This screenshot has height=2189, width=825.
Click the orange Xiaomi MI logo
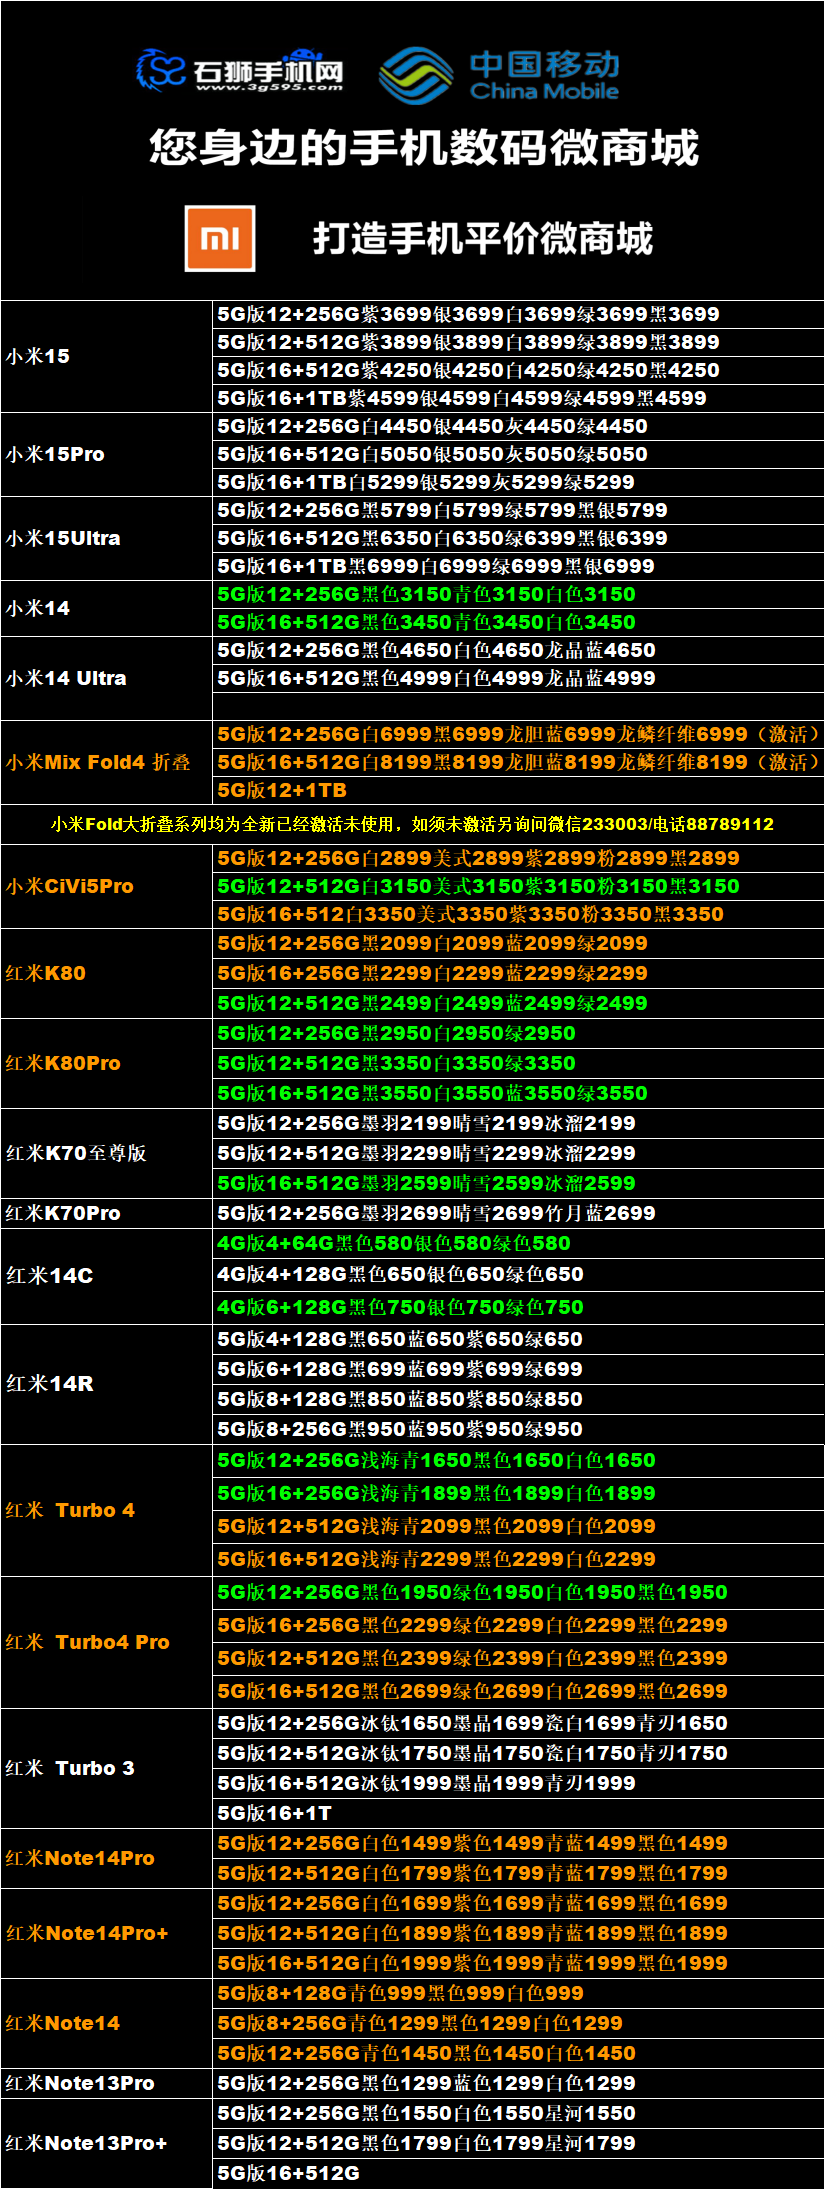tap(220, 238)
